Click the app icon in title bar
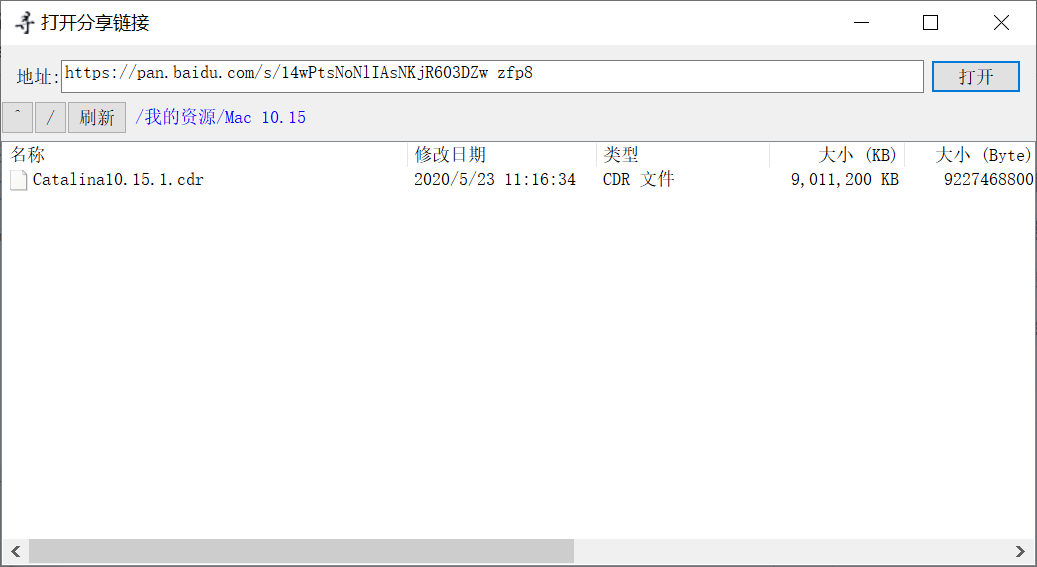Image resolution: width=1037 pixels, height=567 pixels. coord(25,22)
